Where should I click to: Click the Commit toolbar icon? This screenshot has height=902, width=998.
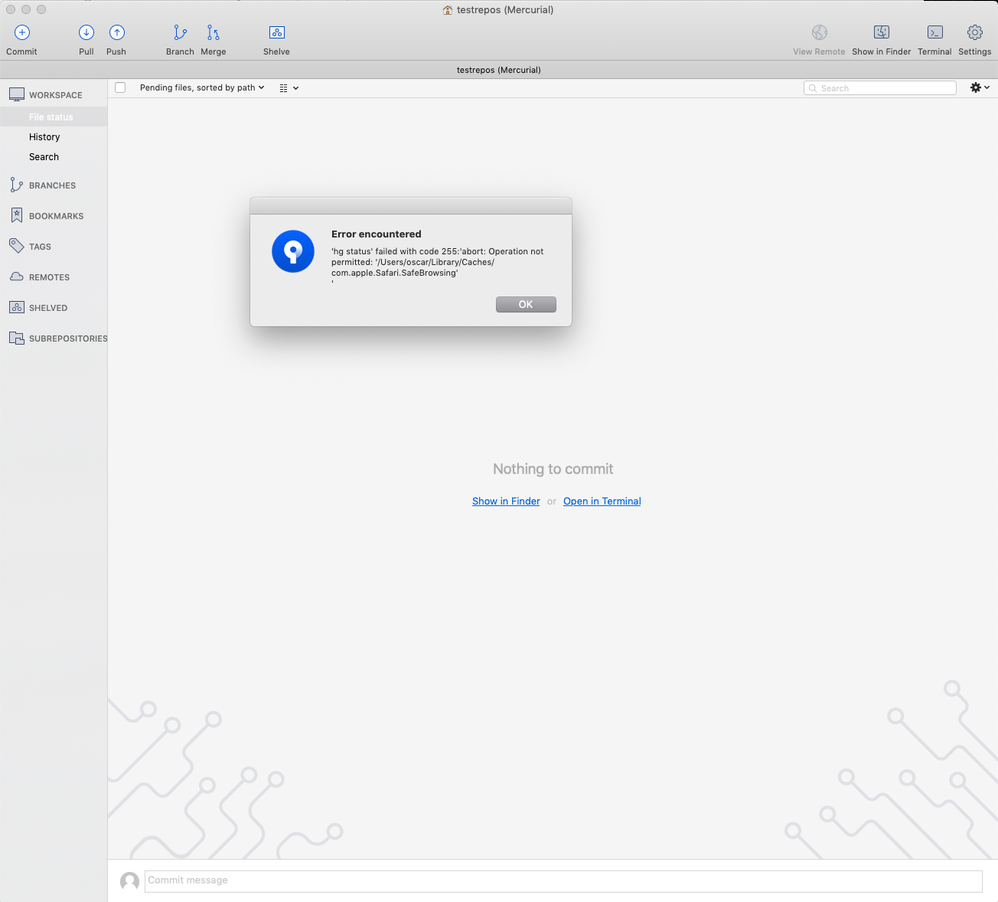22,32
